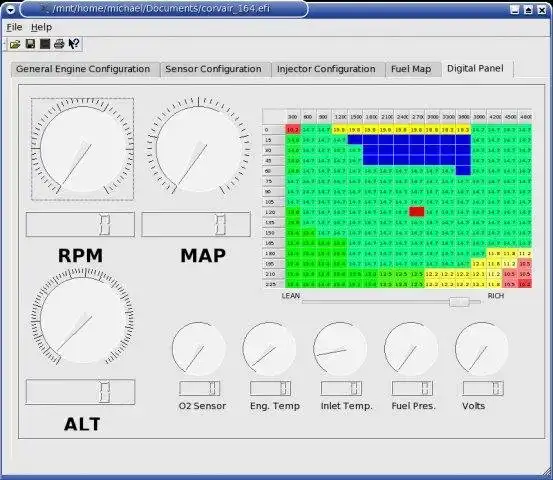Select the red 10.2 cell in row 0
Viewport: 553px width, 480px height.
tap(293, 129)
